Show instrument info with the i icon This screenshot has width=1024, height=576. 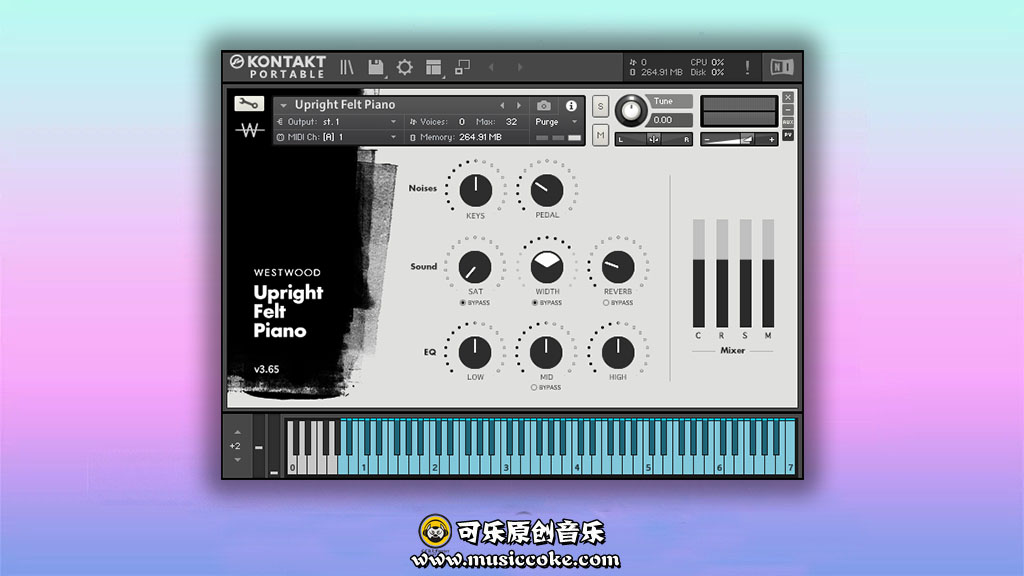pos(571,105)
